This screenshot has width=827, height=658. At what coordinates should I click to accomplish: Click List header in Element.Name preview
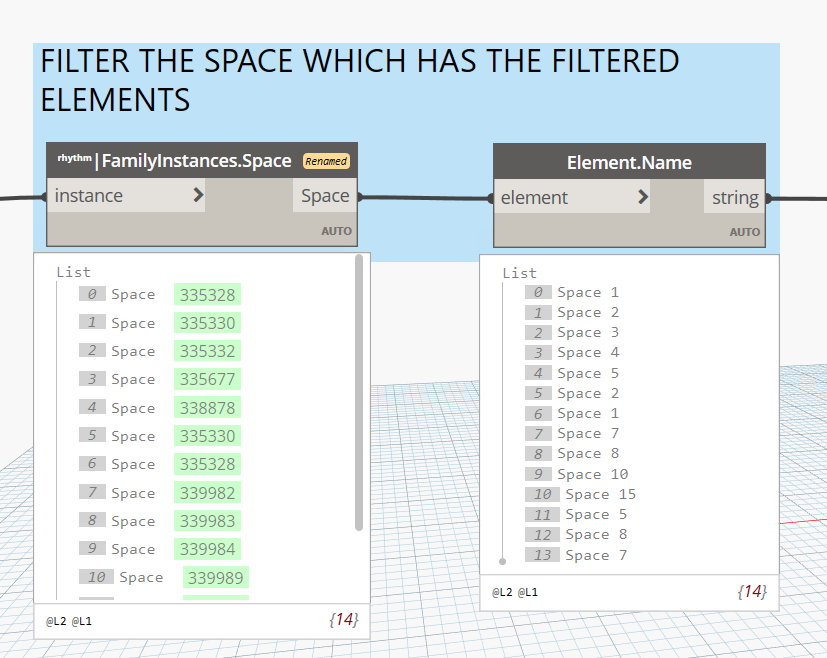[520, 273]
